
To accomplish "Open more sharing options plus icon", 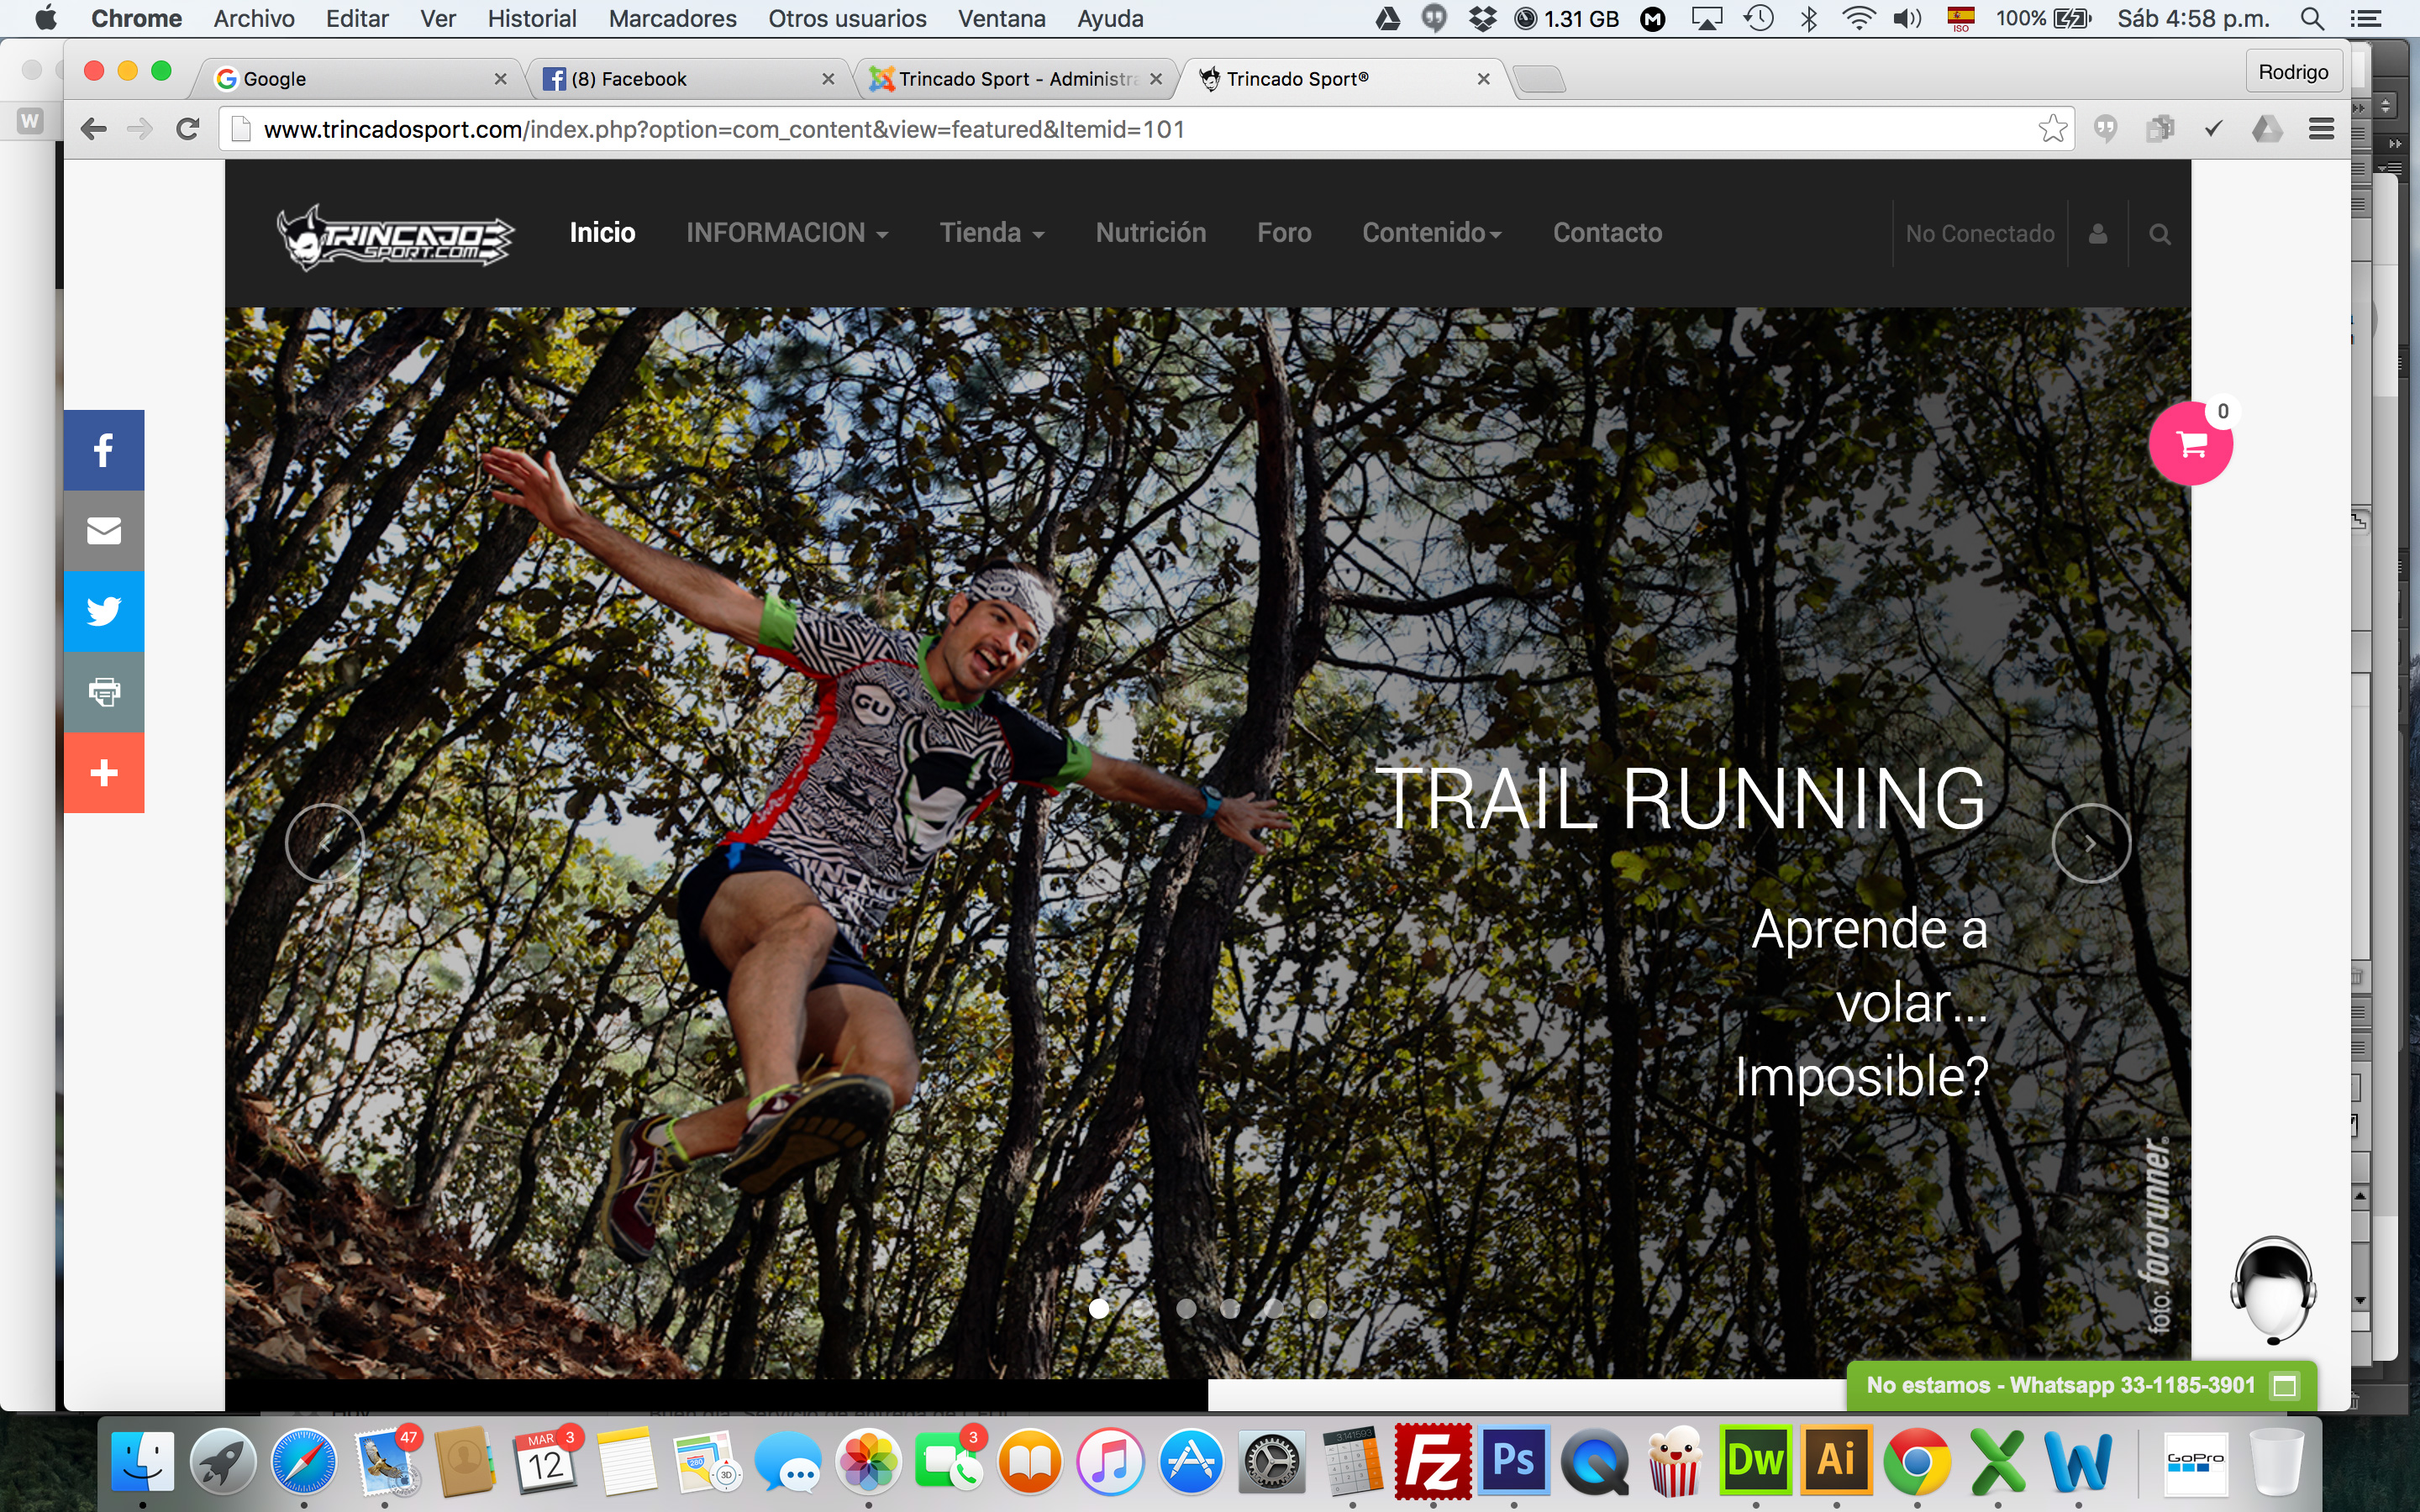I will [x=103, y=773].
